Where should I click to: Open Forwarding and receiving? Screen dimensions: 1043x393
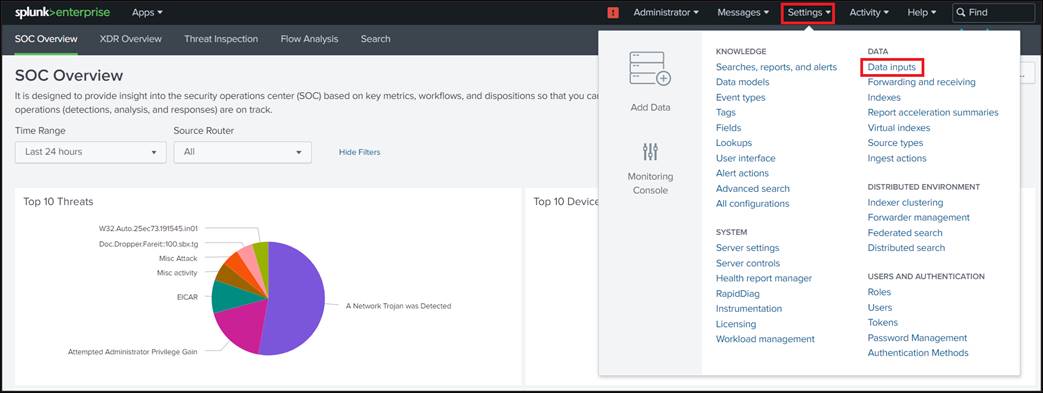[921, 82]
